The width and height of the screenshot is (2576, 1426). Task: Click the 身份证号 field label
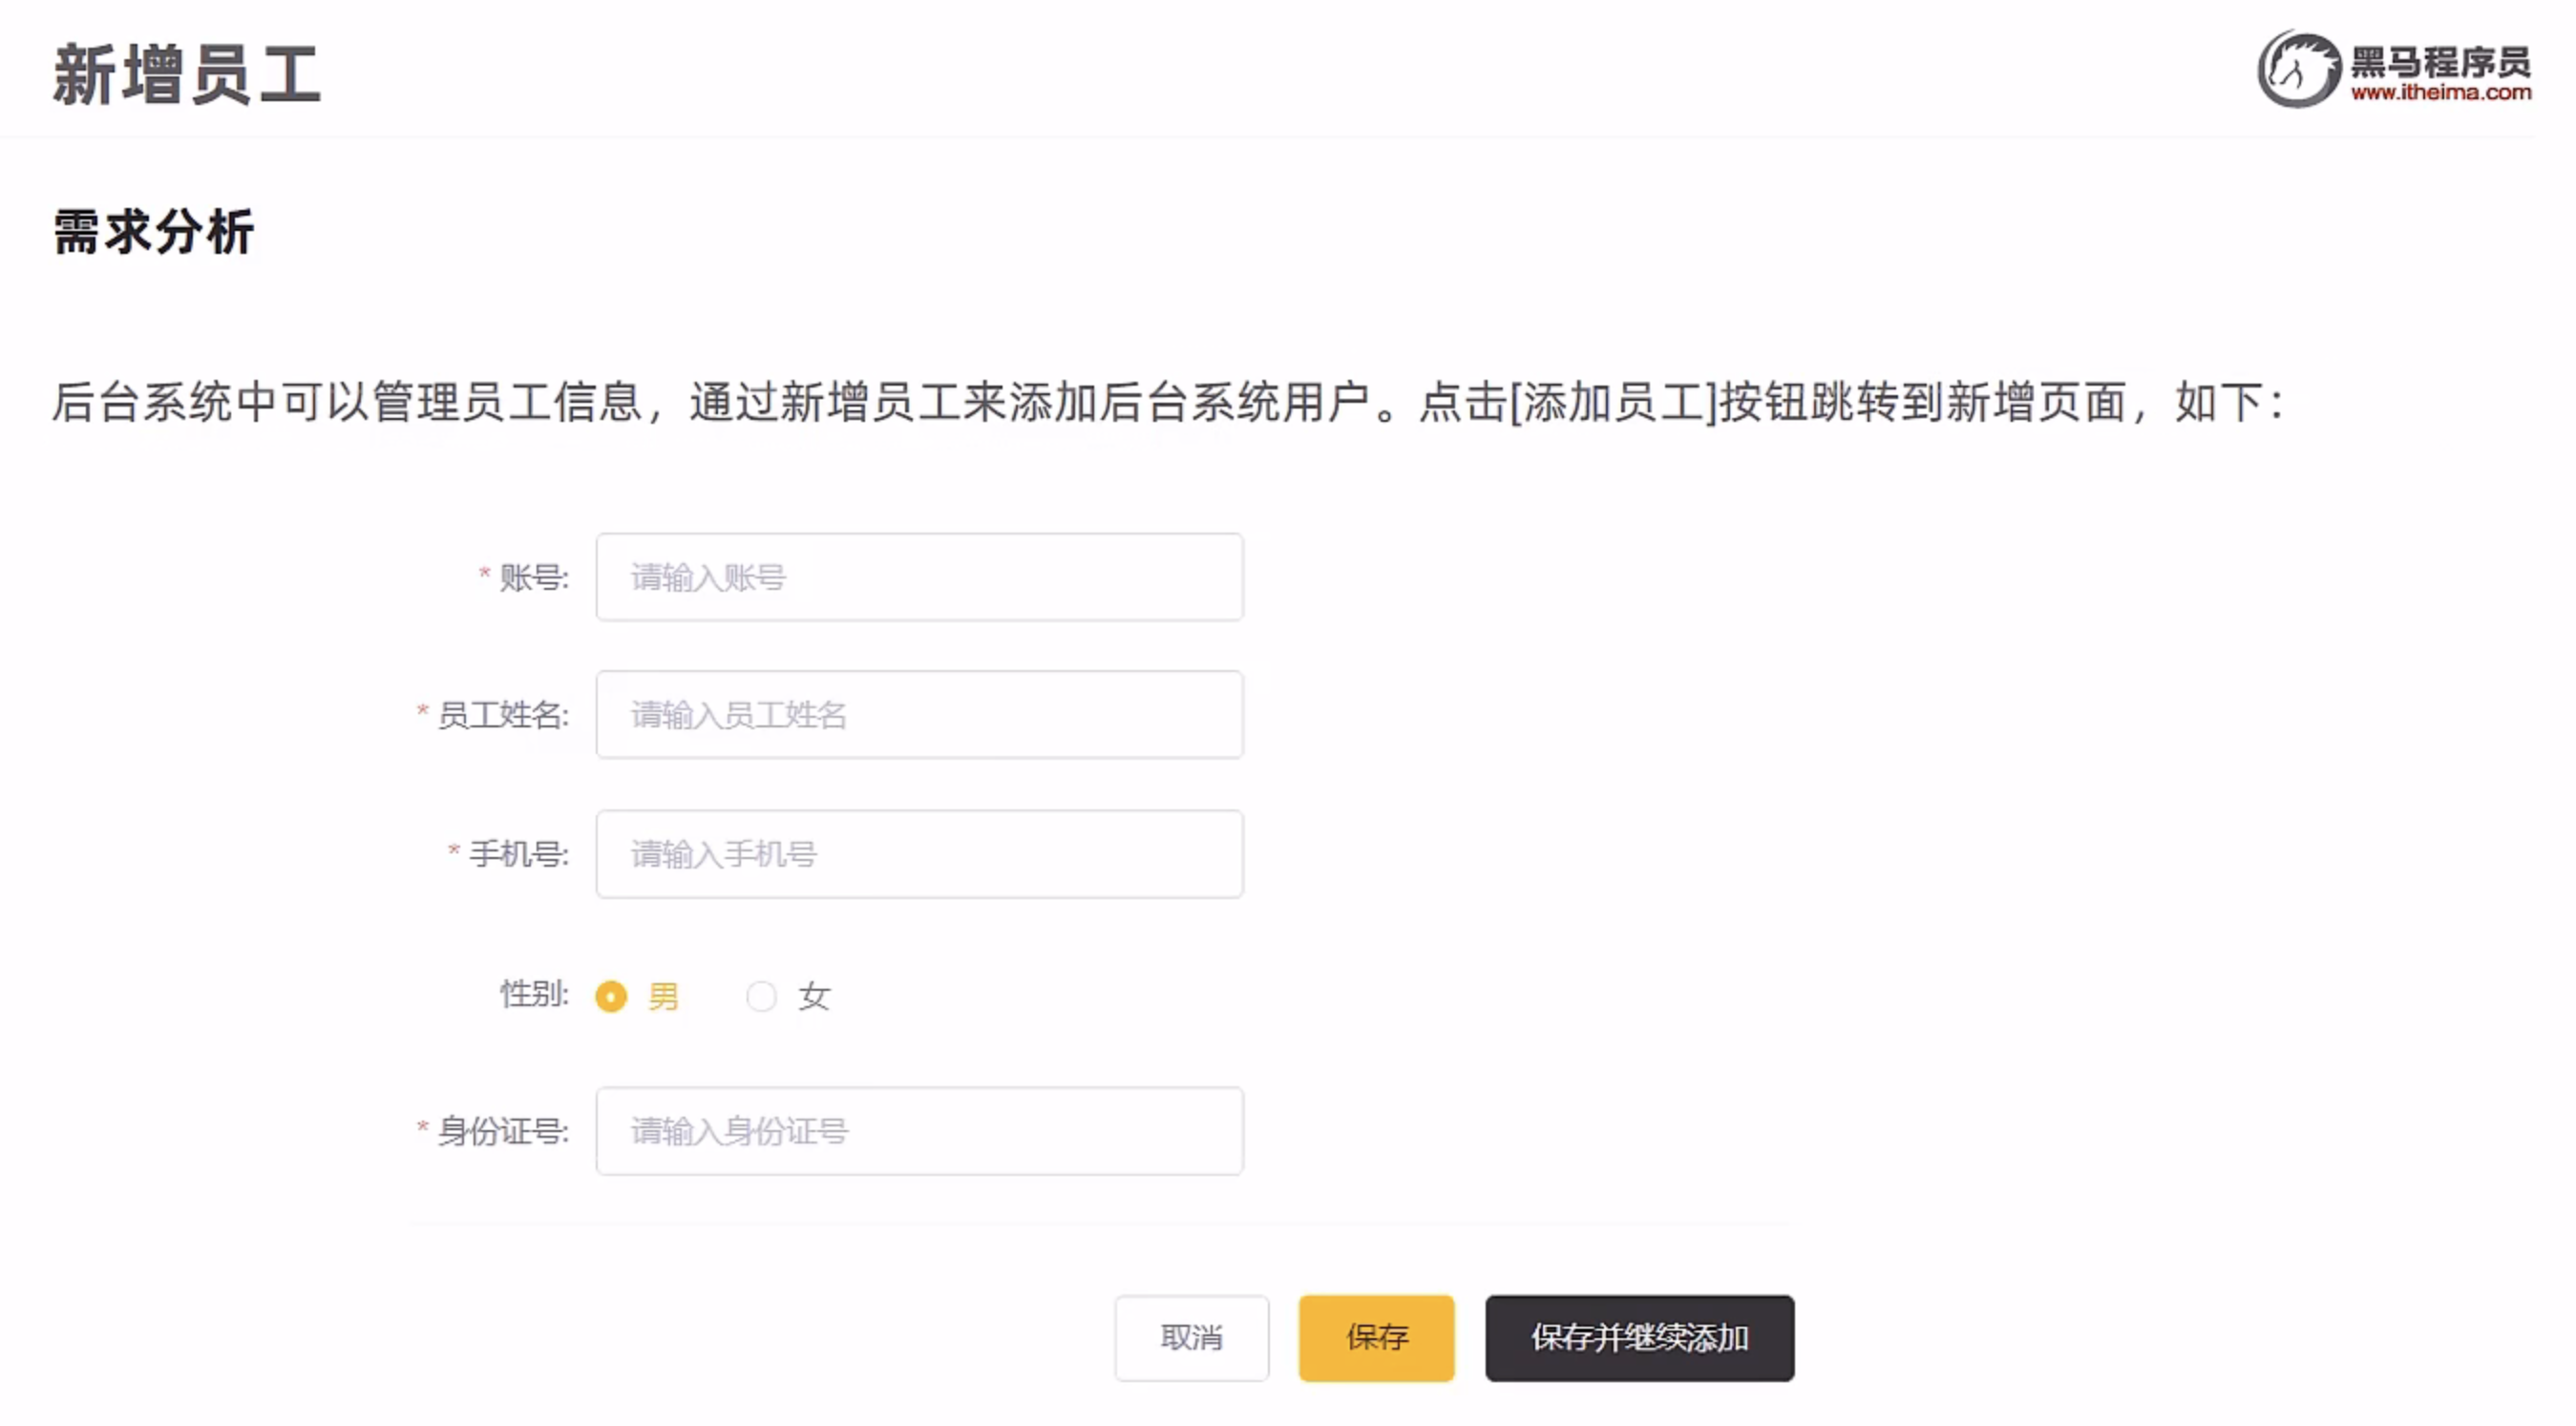[502, 1131]
